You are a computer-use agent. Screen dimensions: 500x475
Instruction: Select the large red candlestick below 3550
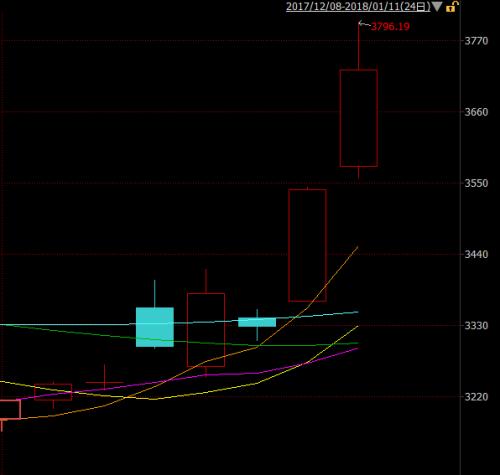coord(307,245)
